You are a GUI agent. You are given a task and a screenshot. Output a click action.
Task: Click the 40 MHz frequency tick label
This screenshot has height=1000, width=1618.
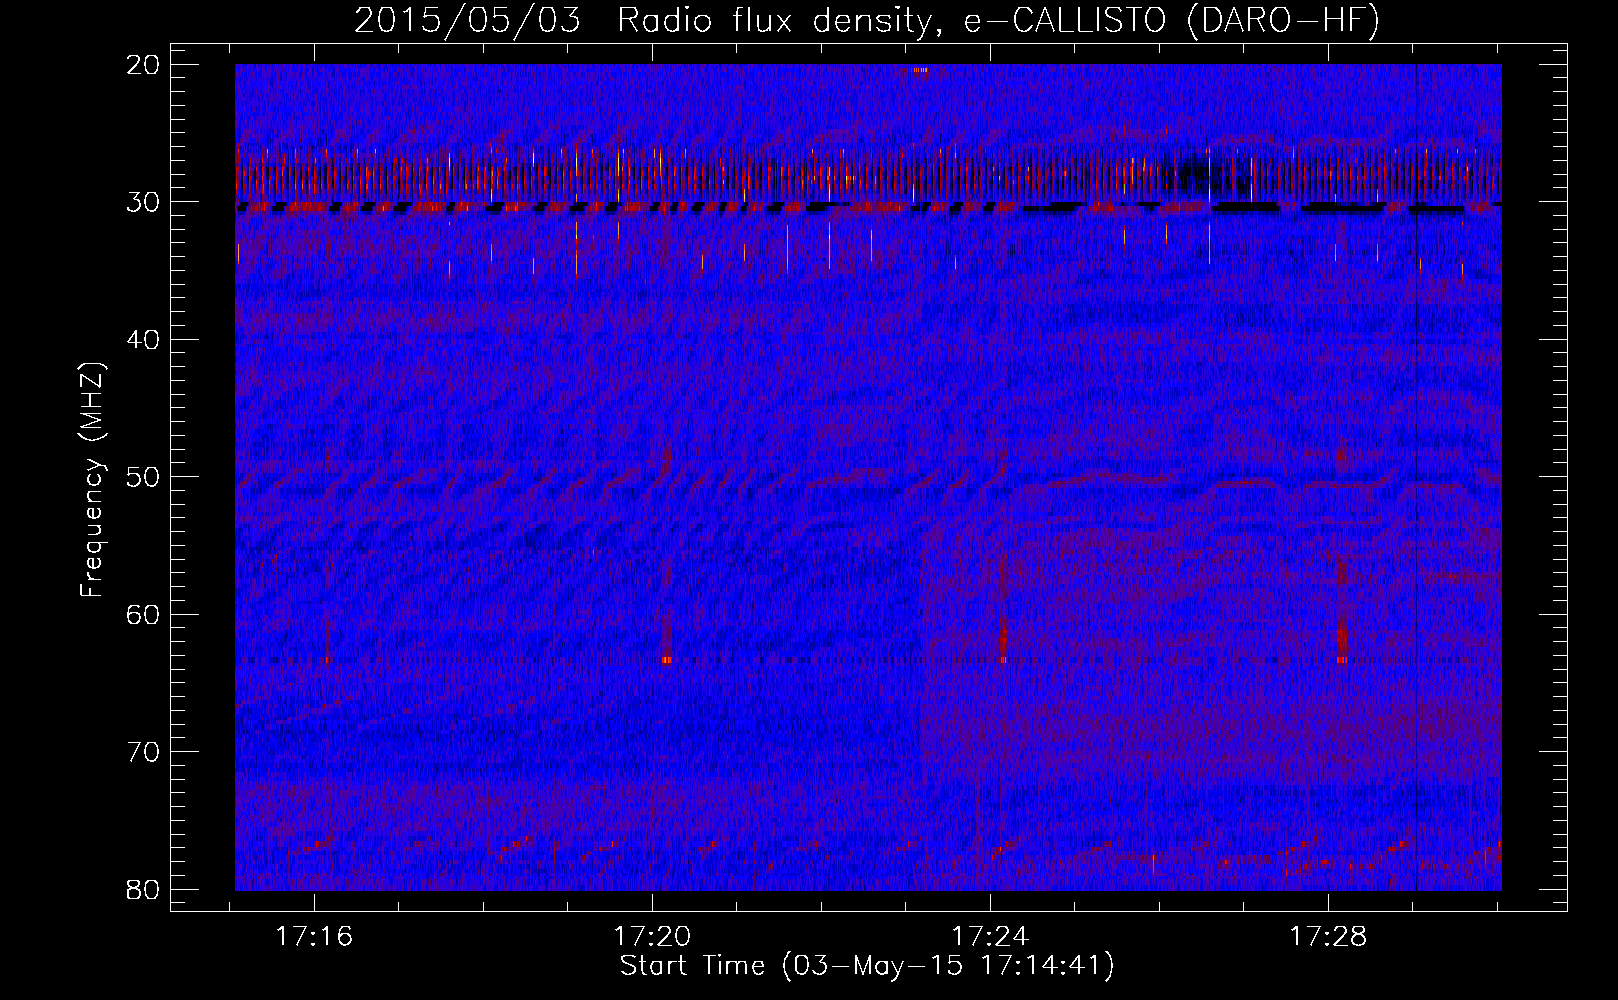pyautogui.click(x=144, y=340)
